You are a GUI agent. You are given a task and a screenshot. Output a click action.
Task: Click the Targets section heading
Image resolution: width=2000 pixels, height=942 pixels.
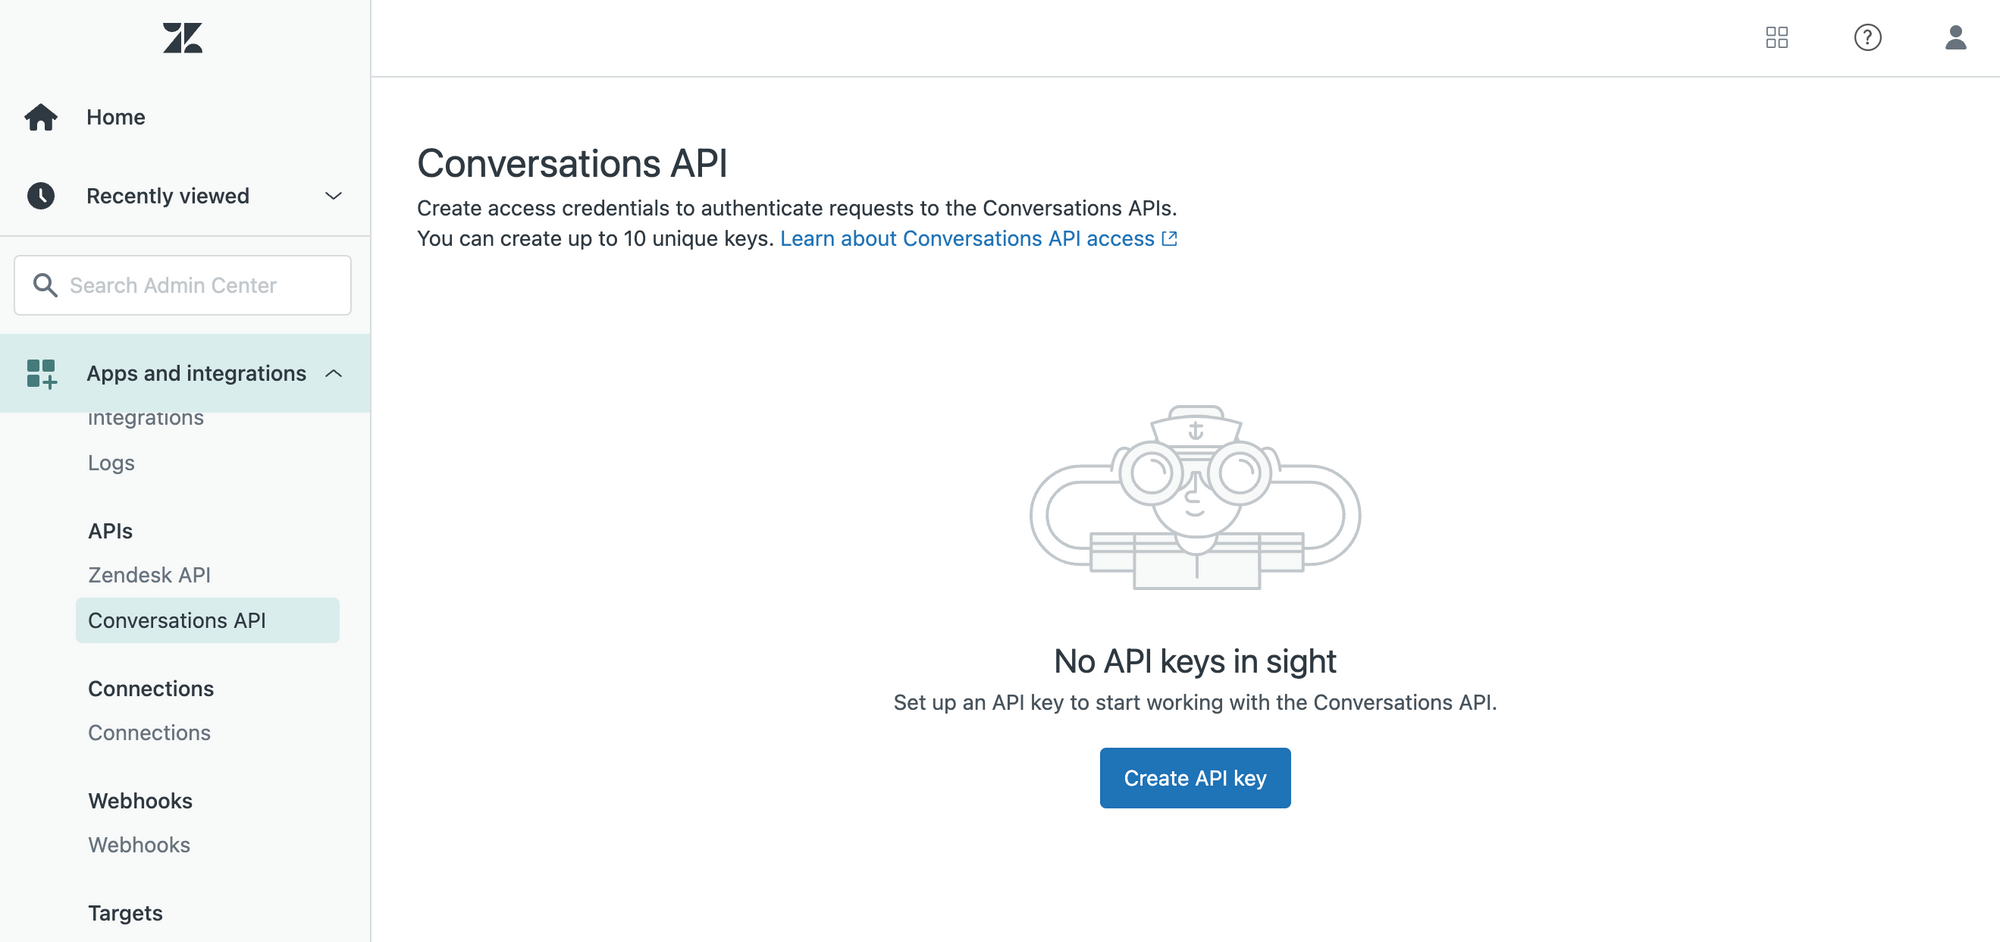(x=125, y=913)
